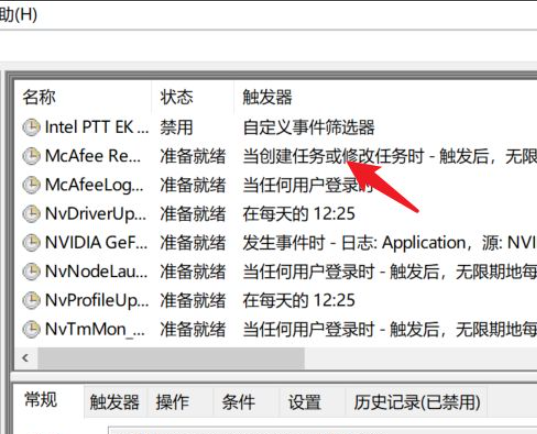Open the 设置 tab

(304, 402)
